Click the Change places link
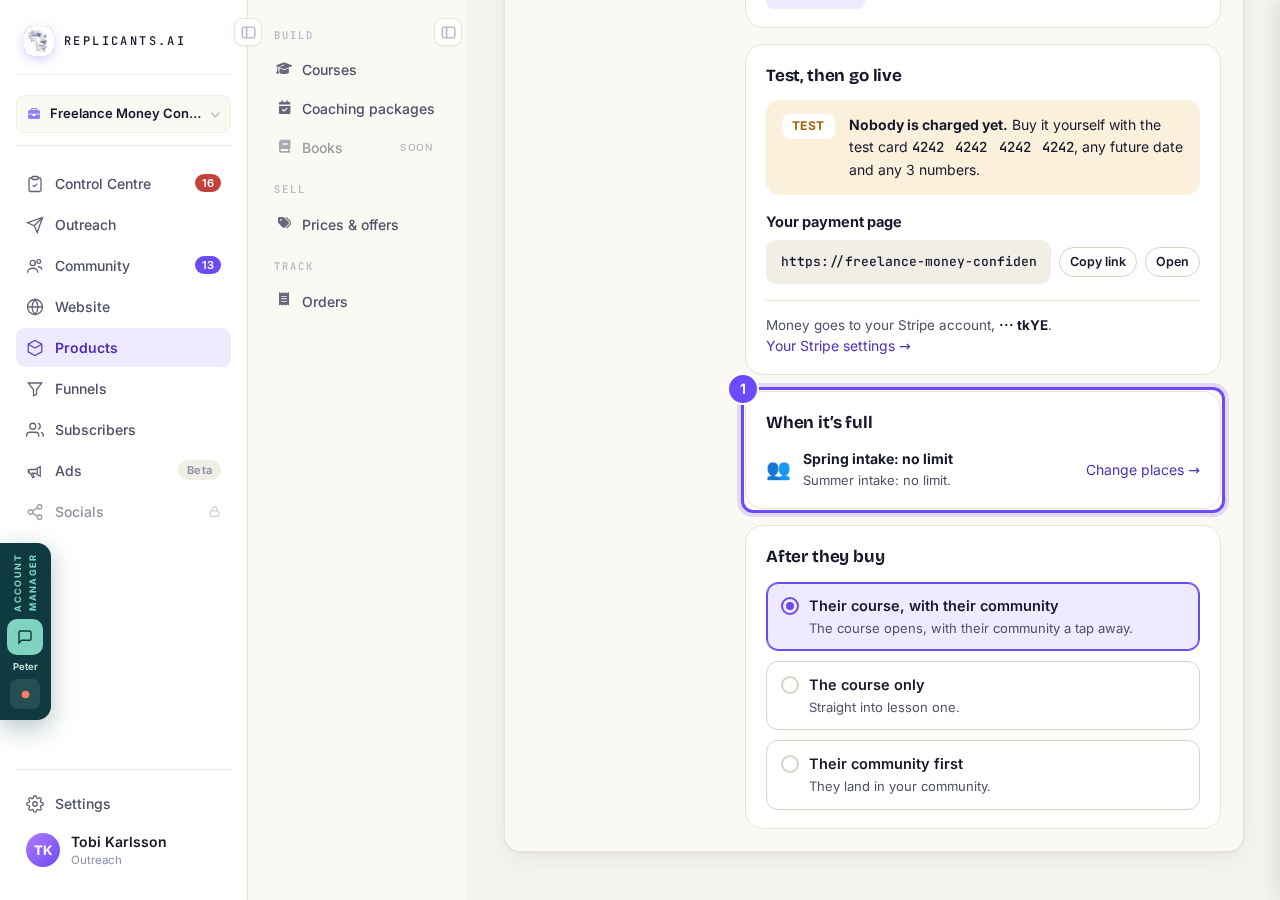The width and height of the screenshot is (1280, 900). pos(1143,470)
